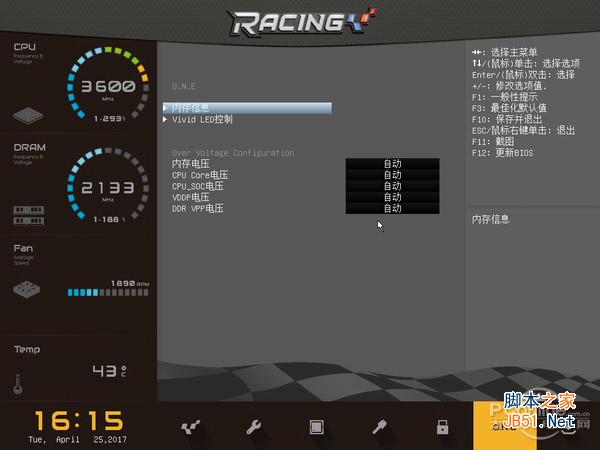600x450 pixels.
Task: Click the 16:15 clock display
Action: click(79, 421)
